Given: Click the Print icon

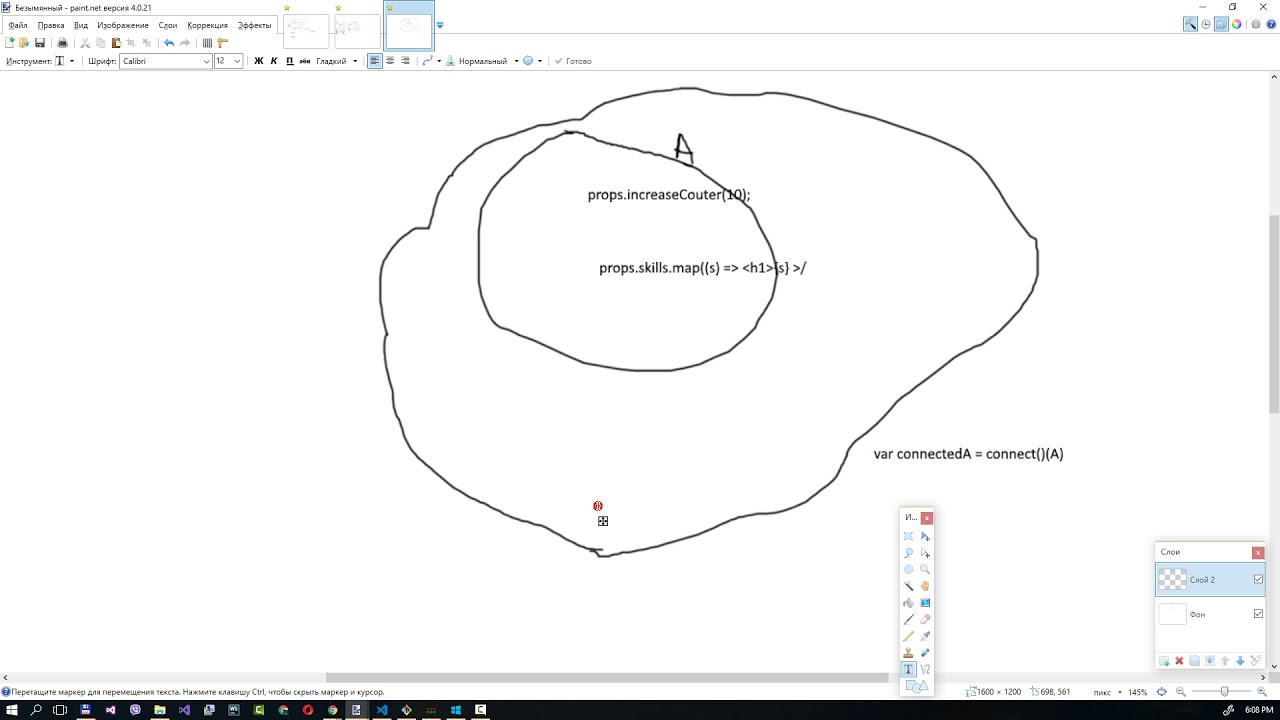Looking at the screenshot, I should [62, 43].
